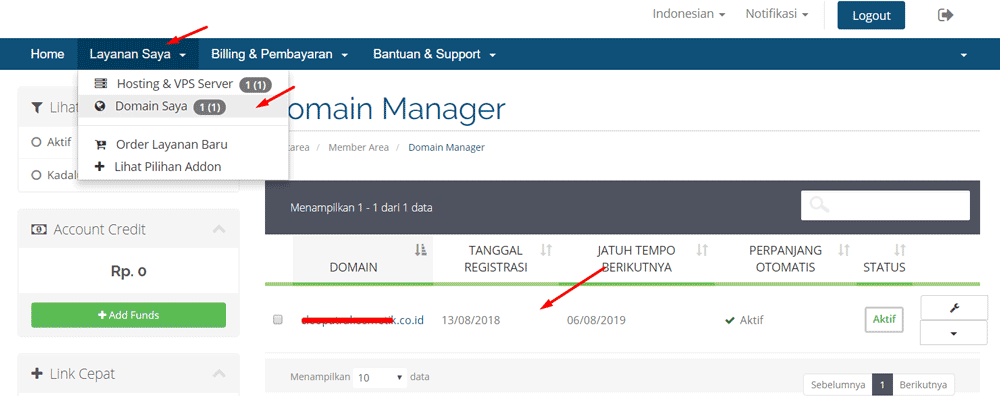Click the Berikutnya pagination button

923,385
